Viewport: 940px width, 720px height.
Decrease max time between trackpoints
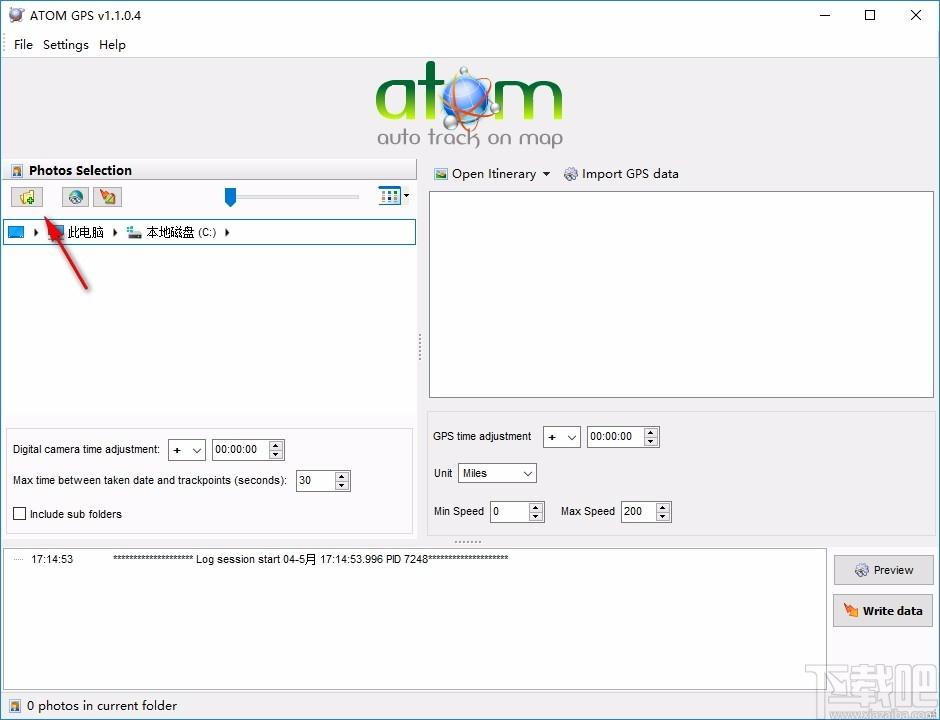pos(342,486)
